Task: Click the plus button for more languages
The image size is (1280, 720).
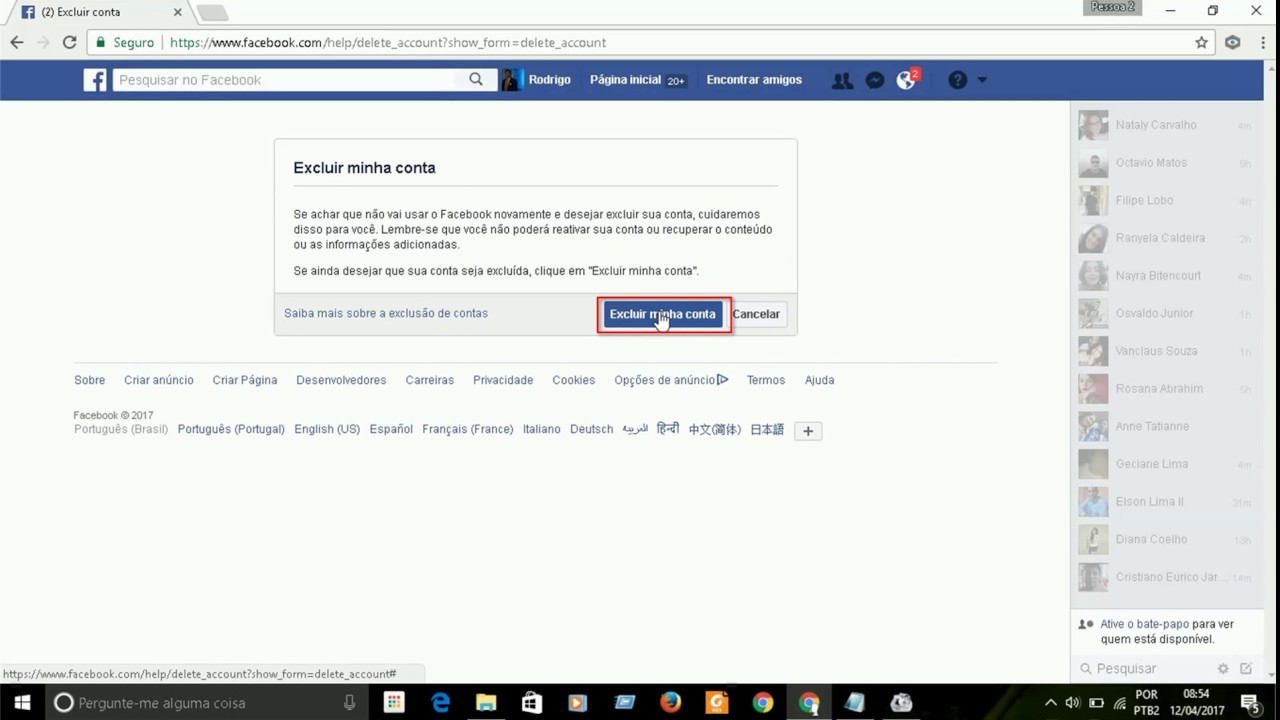Action: tap(808, 431)
